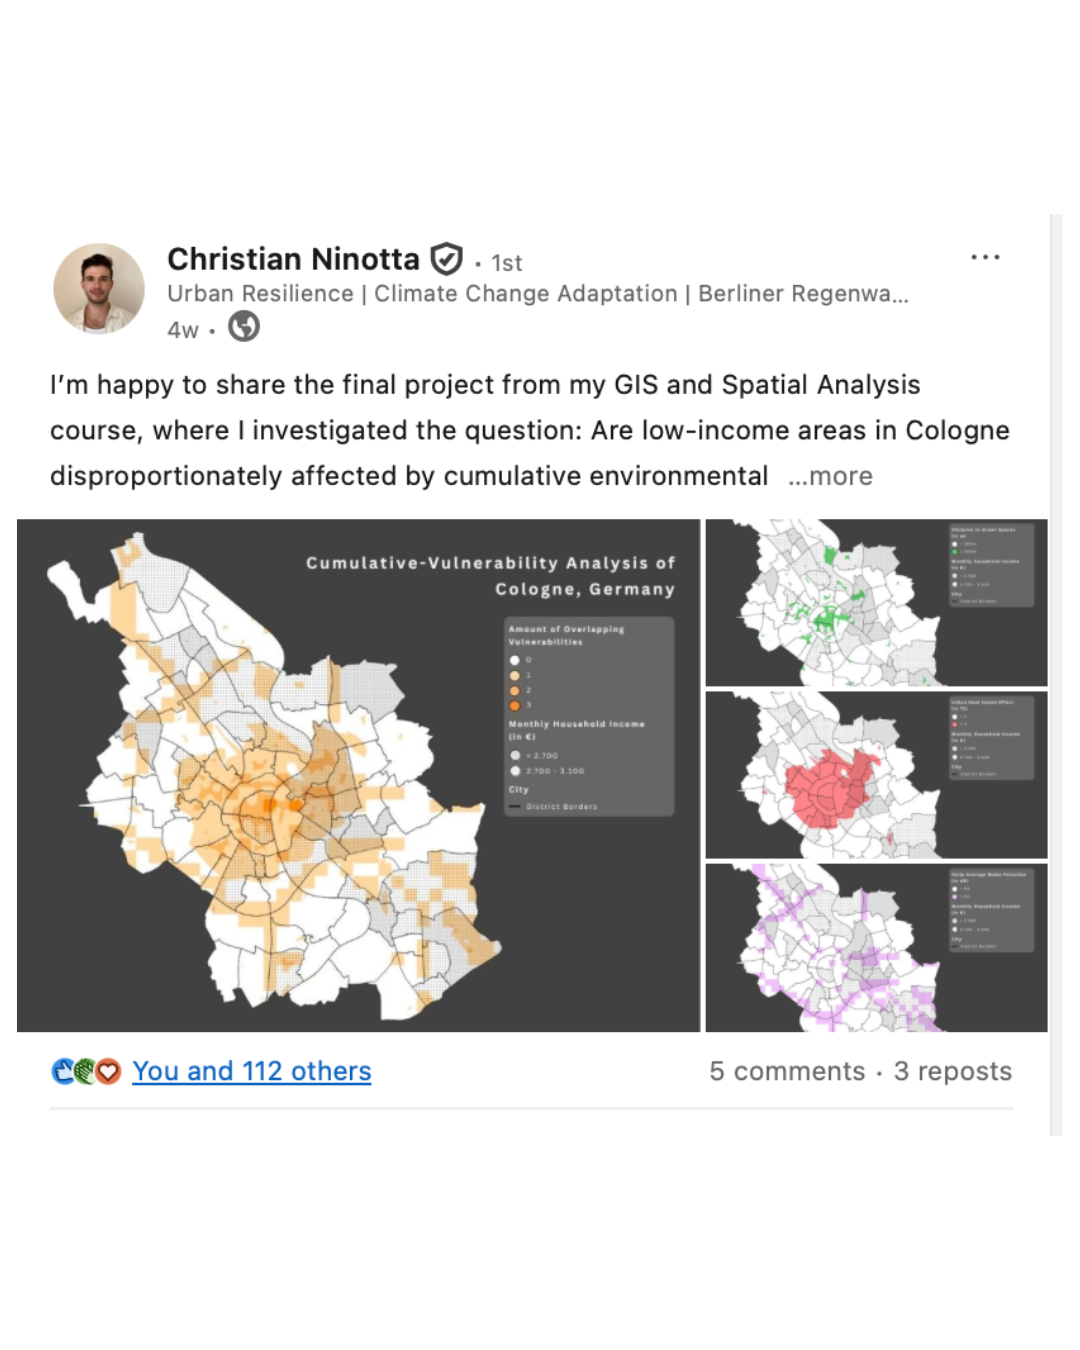Click the "1st" connection degree indicator
This screenshot has height=1350, width=1080.
pyautogui.click(x=506, y=263)
